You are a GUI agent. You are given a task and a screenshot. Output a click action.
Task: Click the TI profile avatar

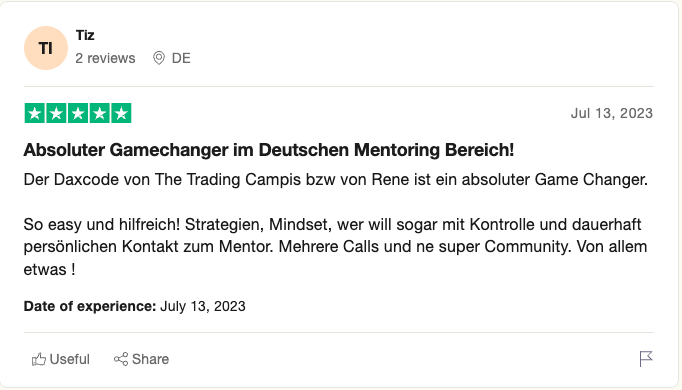point(46,48)
